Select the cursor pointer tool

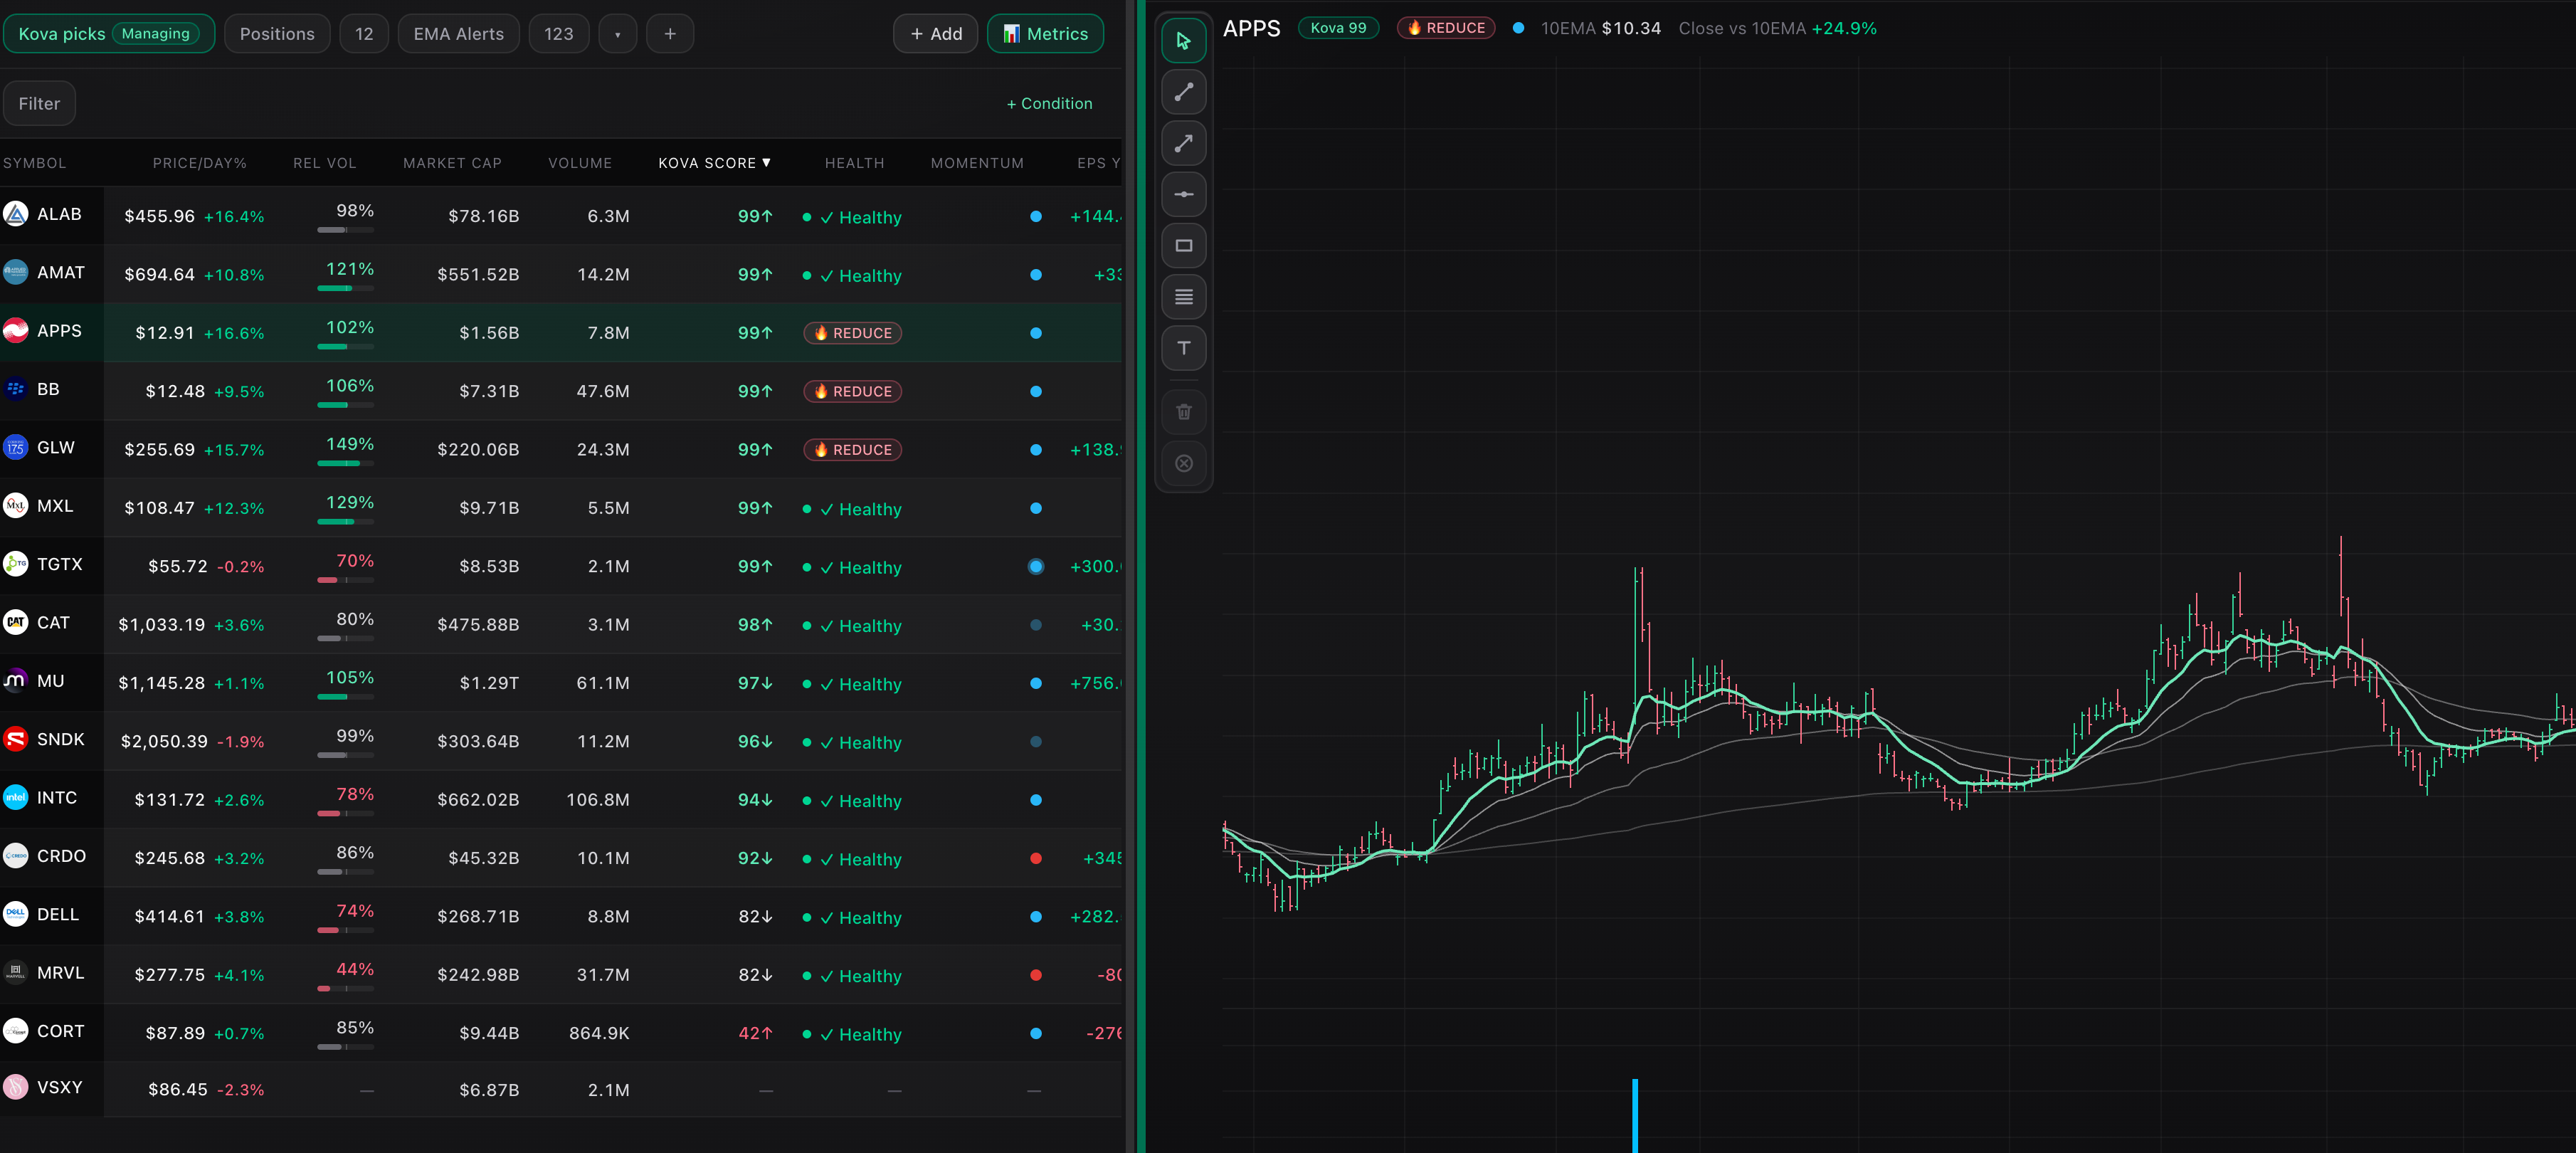[x=1183, y=41]
